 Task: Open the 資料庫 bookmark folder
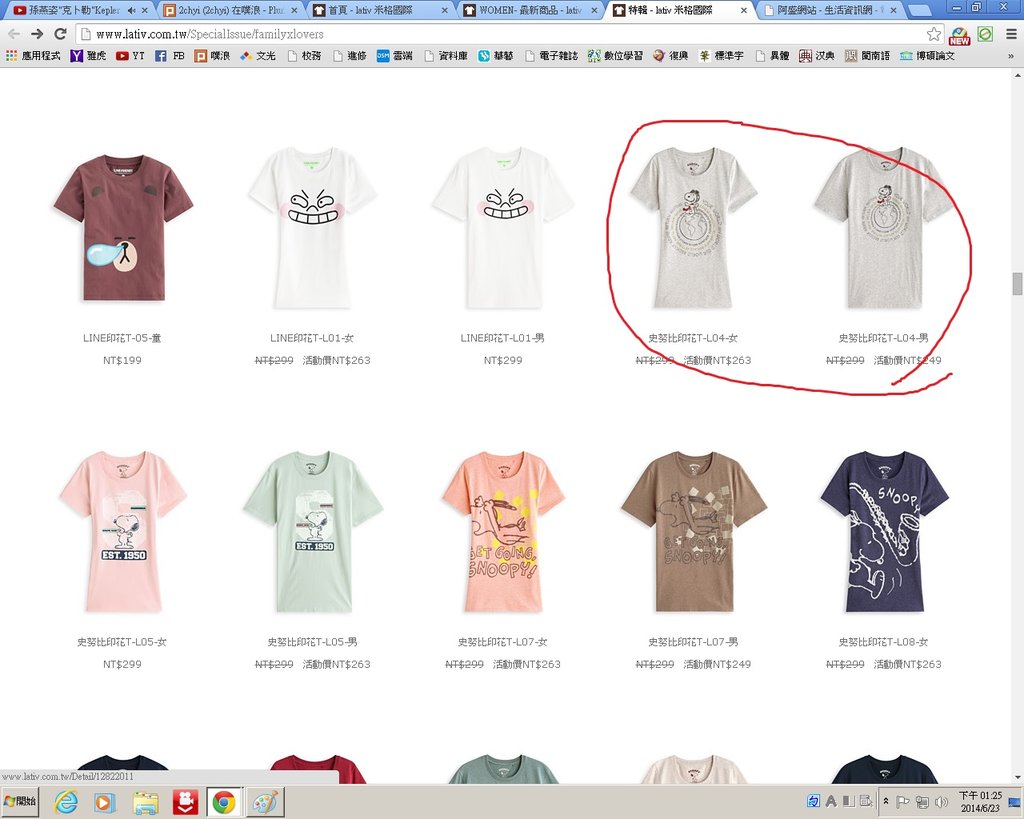click(x=445, y=56)
